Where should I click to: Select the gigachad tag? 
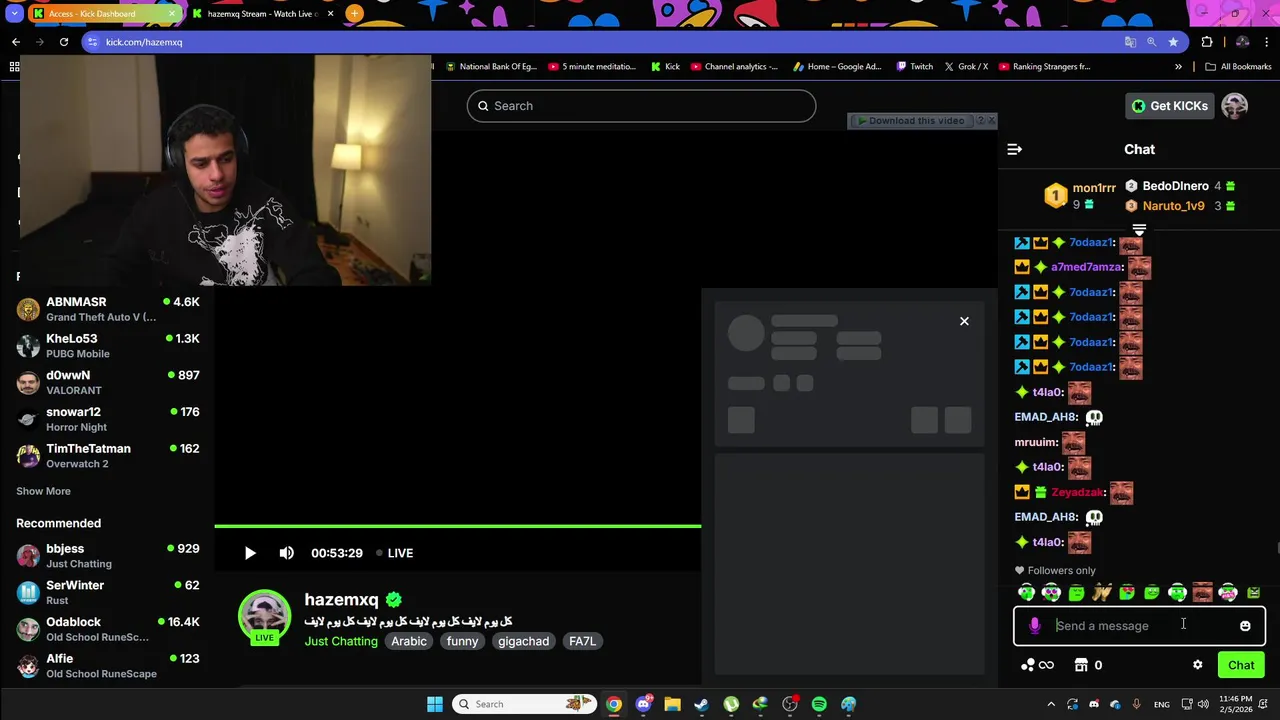[524, 641]
